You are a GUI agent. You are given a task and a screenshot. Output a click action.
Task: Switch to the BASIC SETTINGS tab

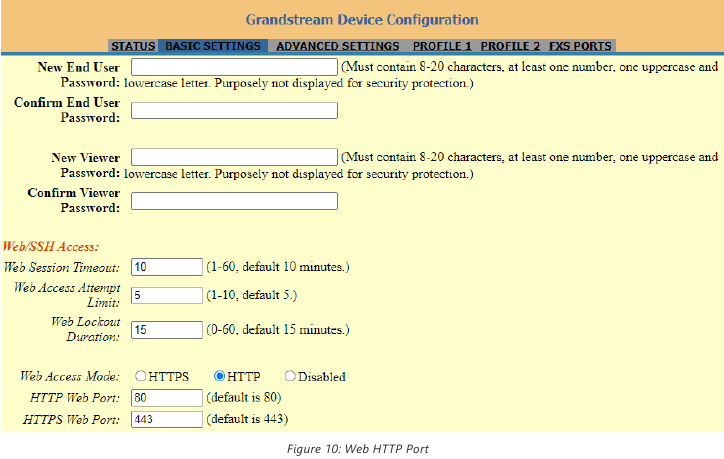click(213, 46)
